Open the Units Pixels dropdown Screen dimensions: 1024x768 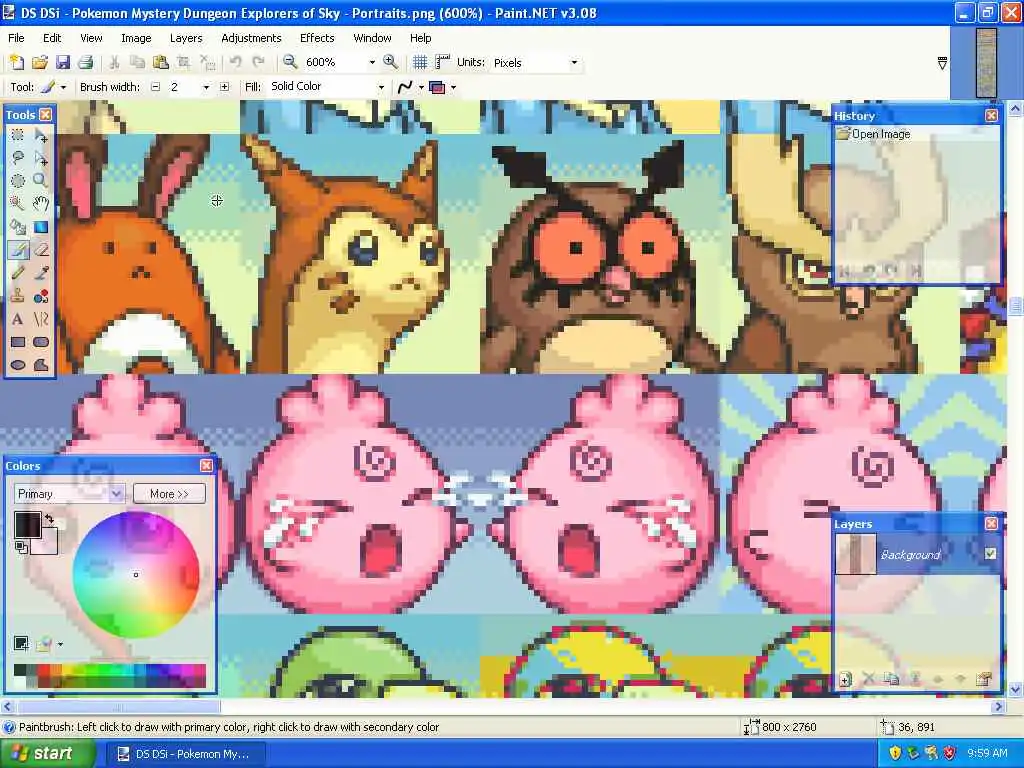[574, 63]
